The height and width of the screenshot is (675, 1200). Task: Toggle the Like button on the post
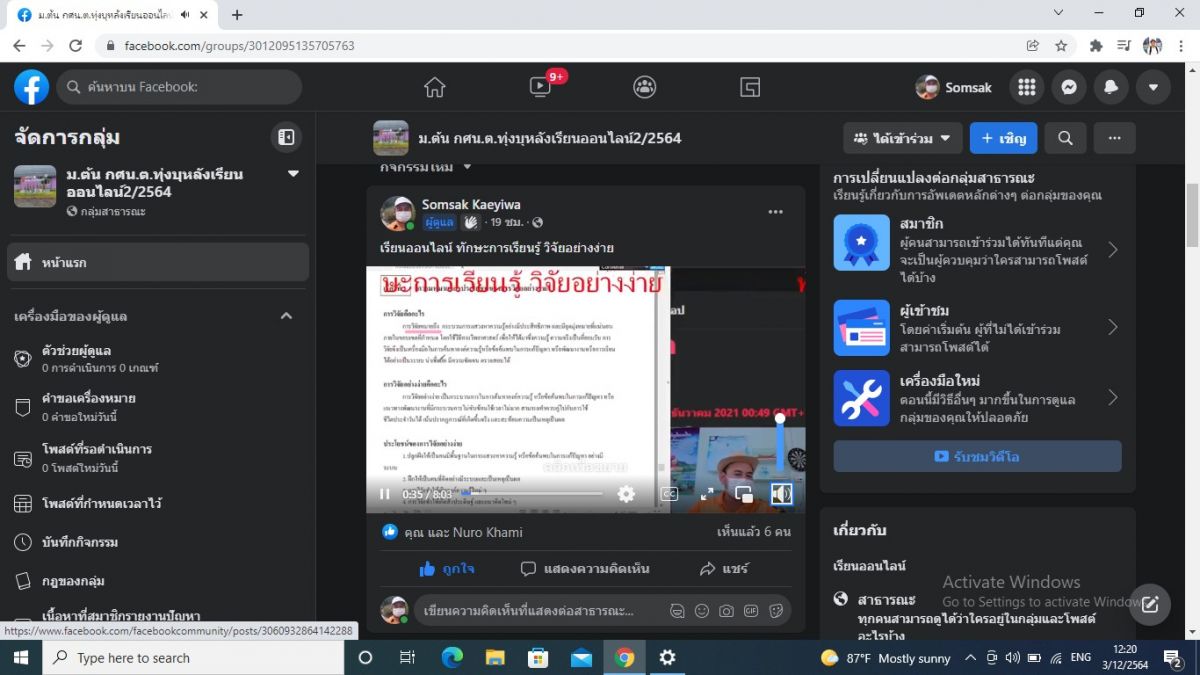[x=447, y=568]
